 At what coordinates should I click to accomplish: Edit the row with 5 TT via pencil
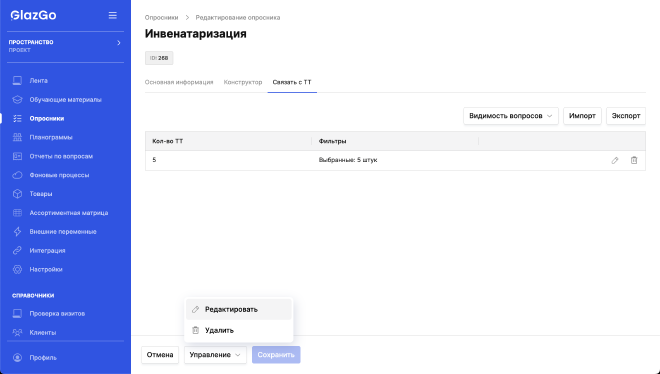click(615, 160)
